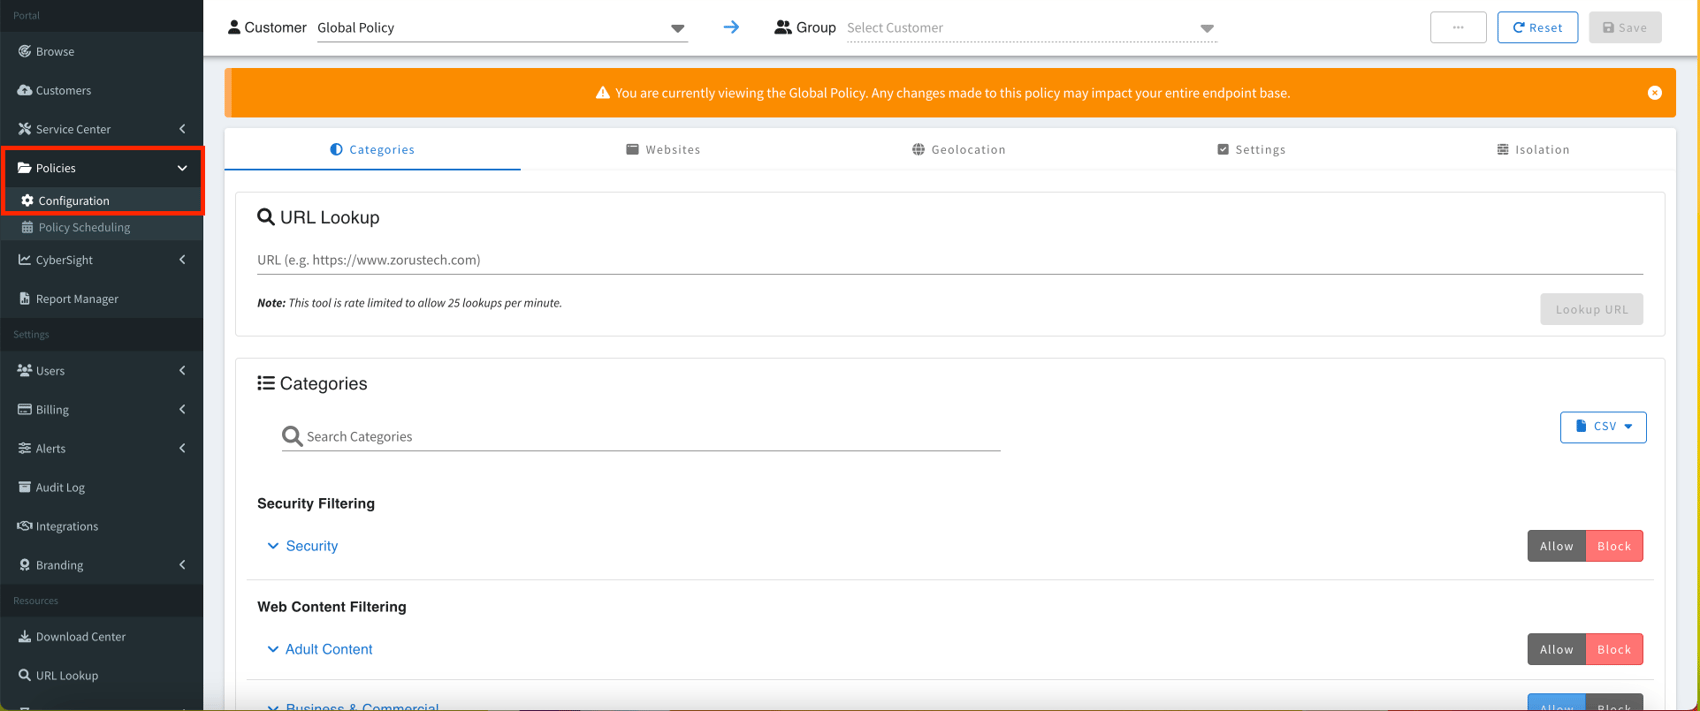This screenshot has width=1700, height=711.
Task: Click the URL Lookup input field
Action: pyautogui.click(x=948, y=260)
